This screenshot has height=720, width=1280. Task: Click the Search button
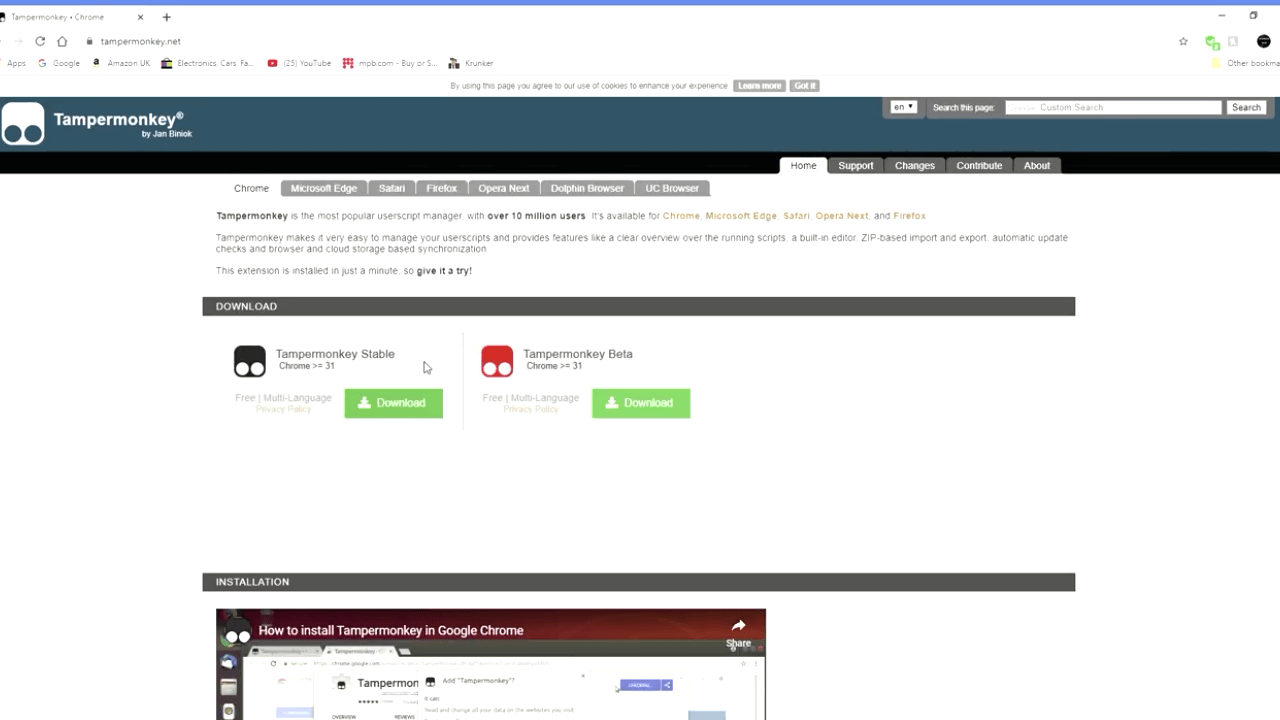pyautogui.click(x=1246, y=107)
